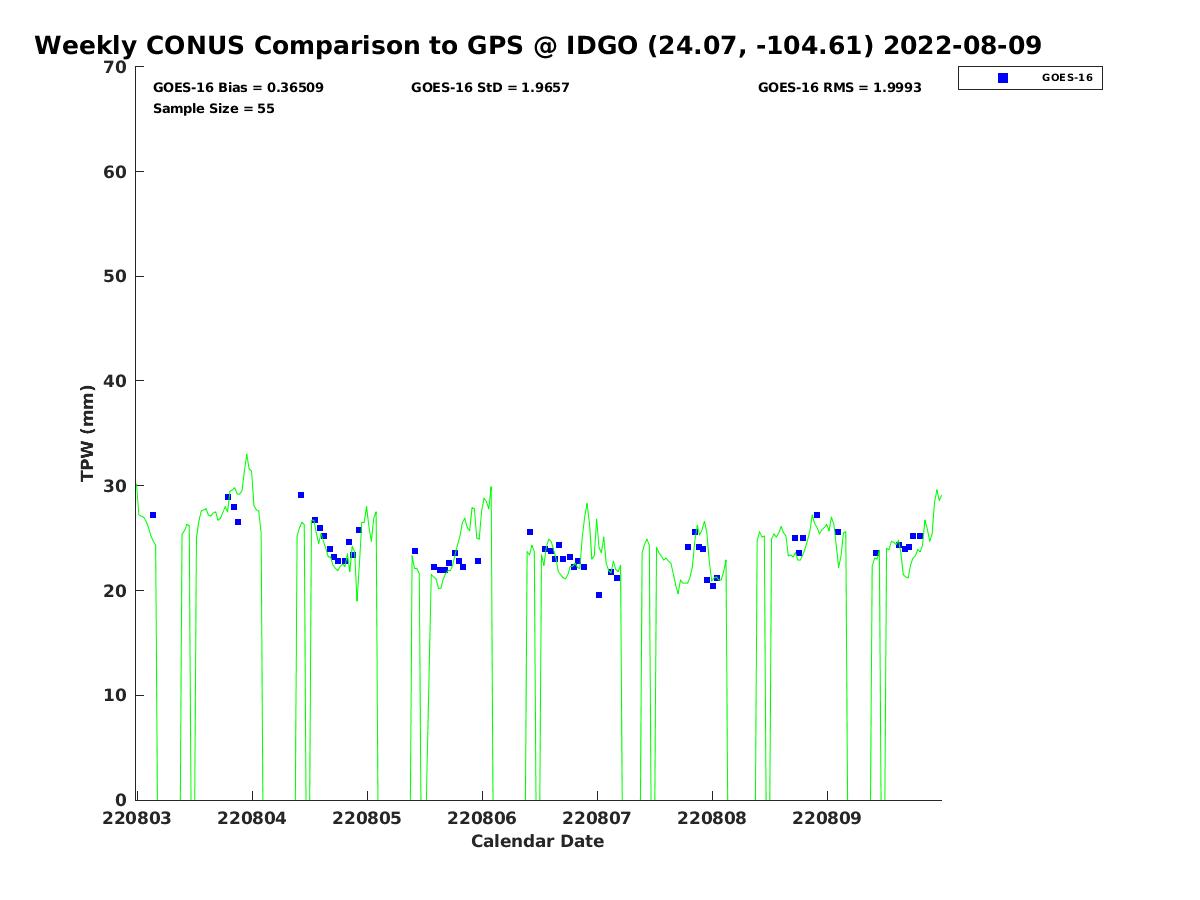
Task: Click the blue GOES-16 legend marker square
Action: point(1003,78)
